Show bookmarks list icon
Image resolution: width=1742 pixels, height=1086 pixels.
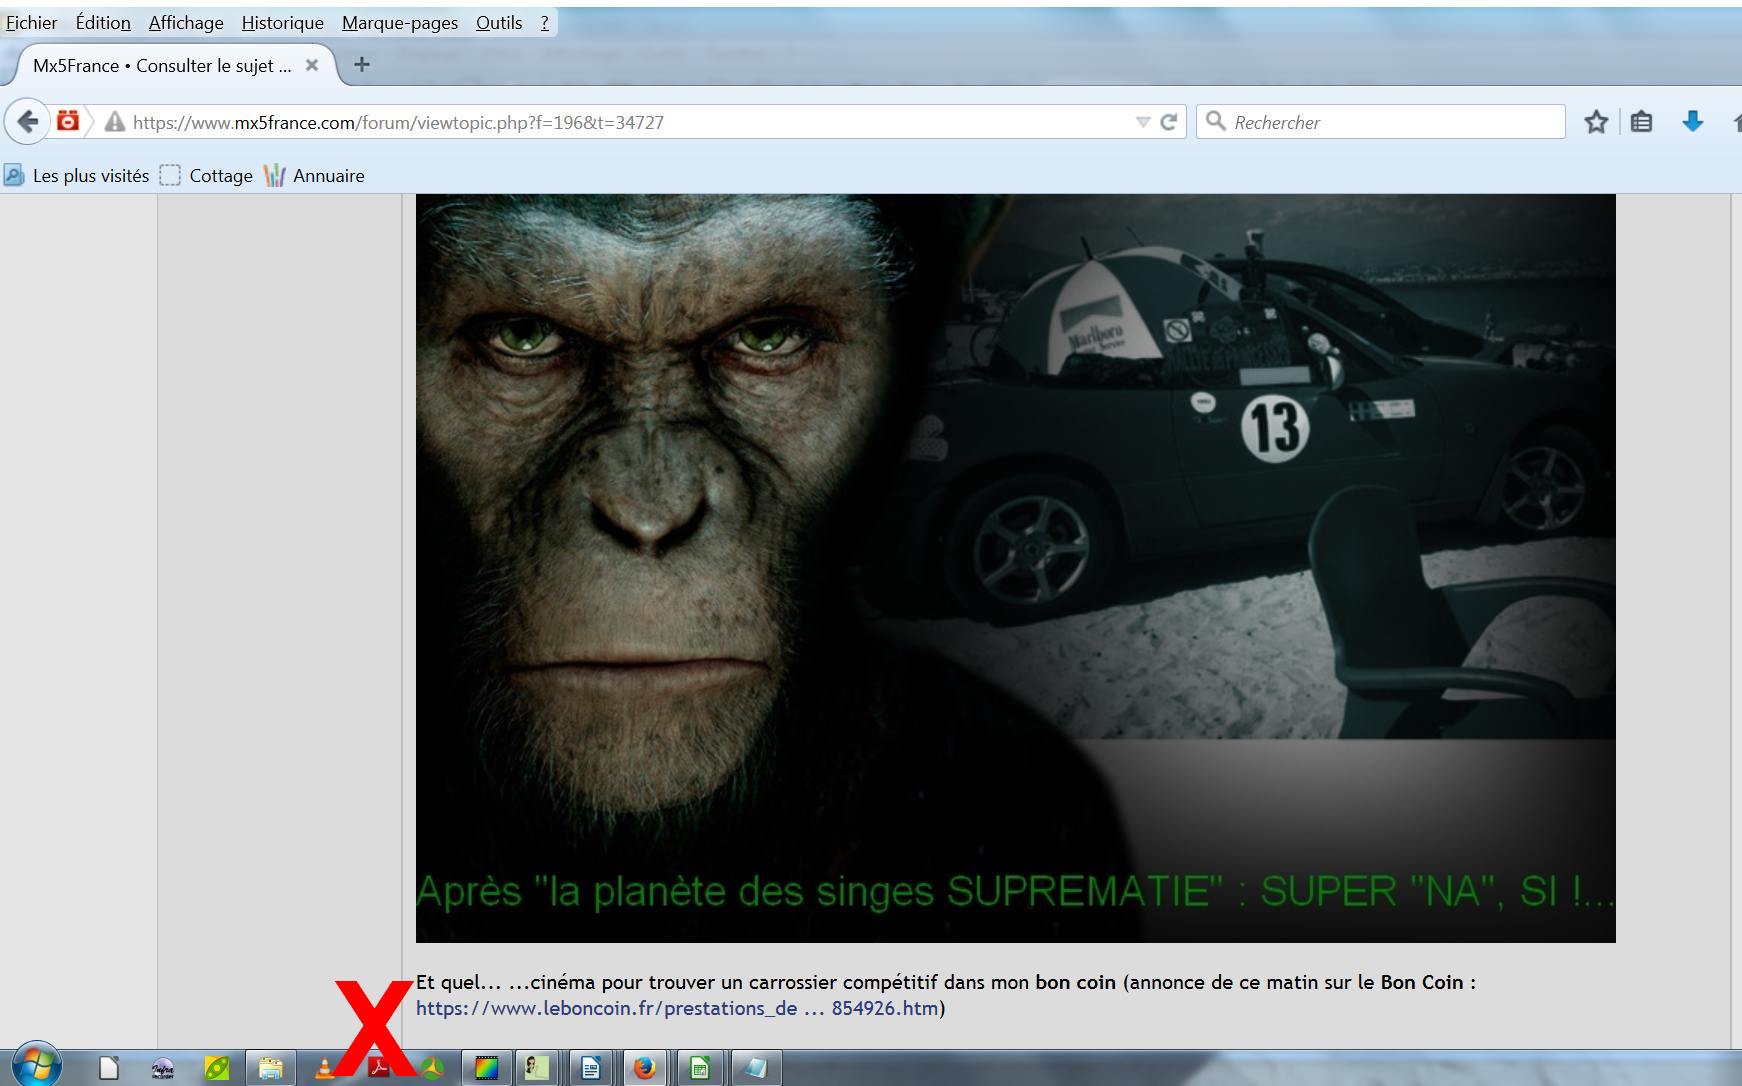(1641, 122)
